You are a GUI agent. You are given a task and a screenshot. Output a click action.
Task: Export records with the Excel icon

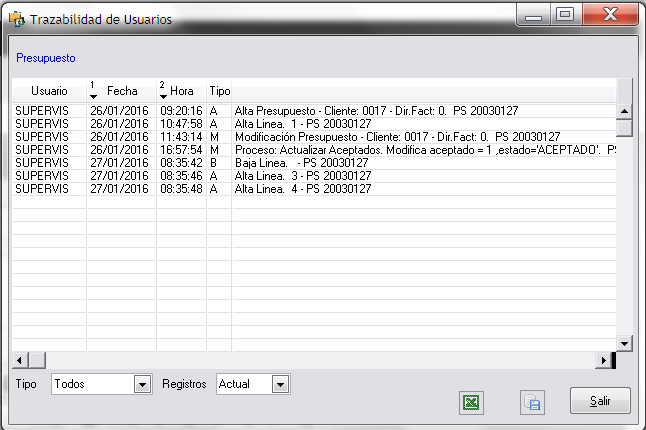pyautogui.click(x=471, y=402)
